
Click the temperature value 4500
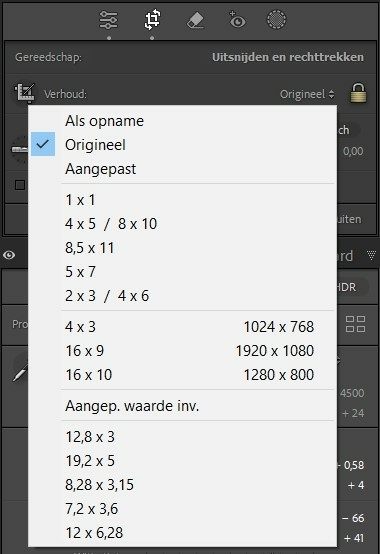coord(352,393)
